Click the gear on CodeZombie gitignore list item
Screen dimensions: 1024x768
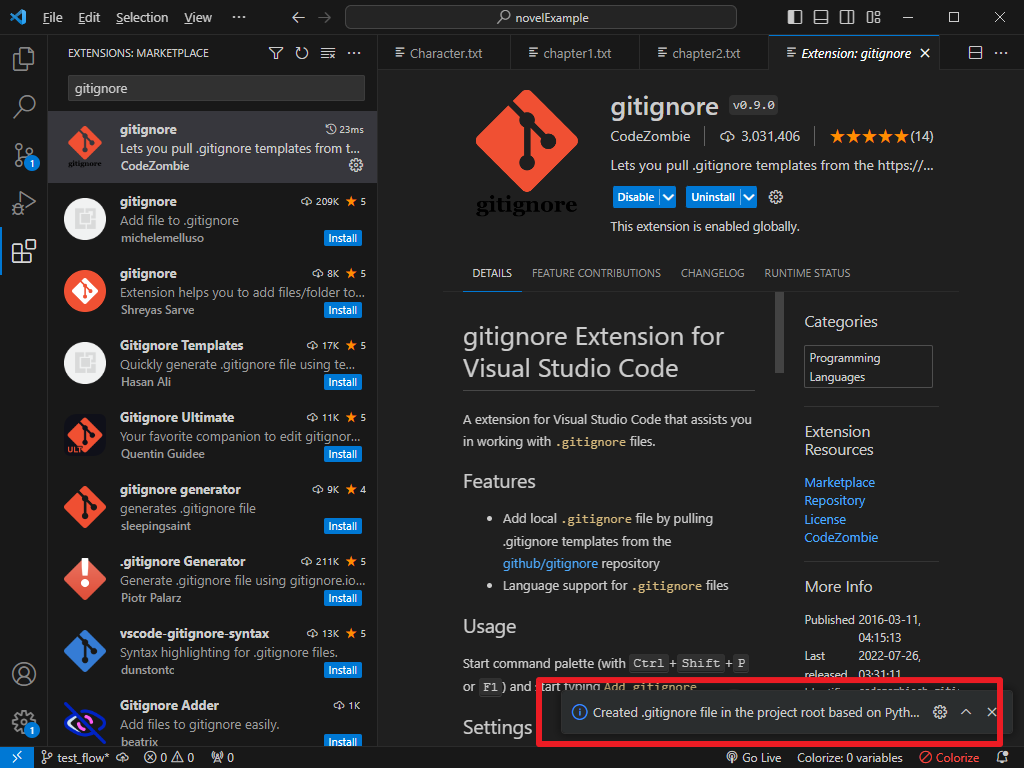click(x=356, y=165)
